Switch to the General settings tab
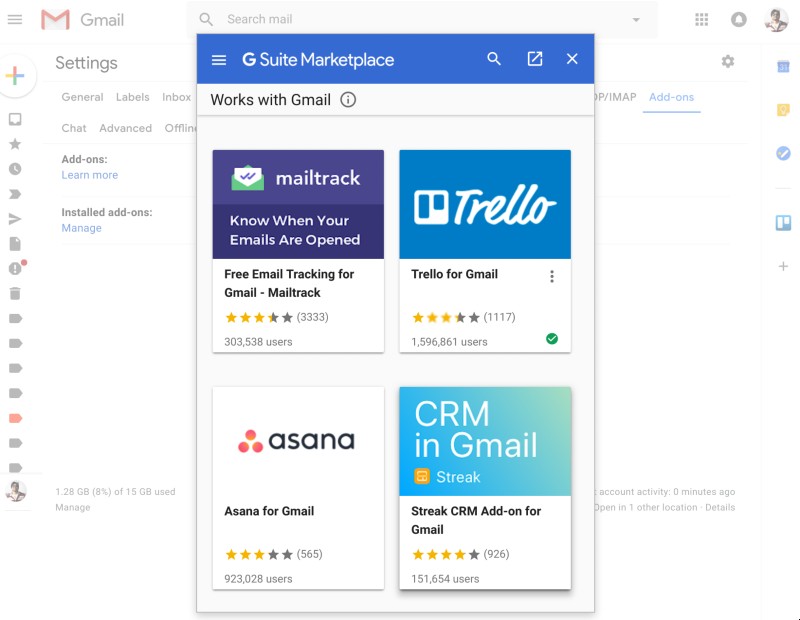 tap(82, 97)
